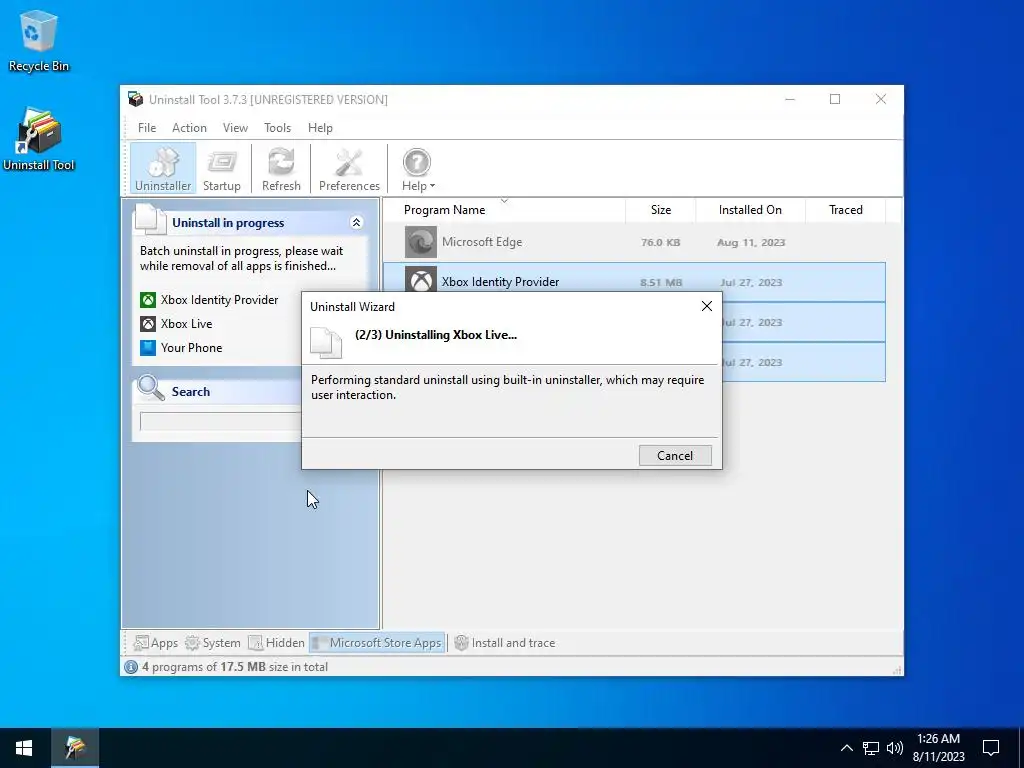
Task: Switch to the Startup toolbar section
Action: 221,168
